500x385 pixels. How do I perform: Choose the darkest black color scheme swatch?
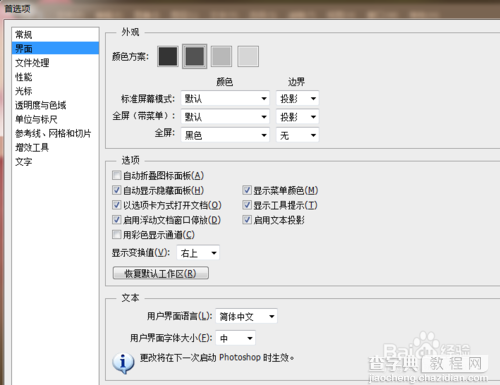[168, 56]
